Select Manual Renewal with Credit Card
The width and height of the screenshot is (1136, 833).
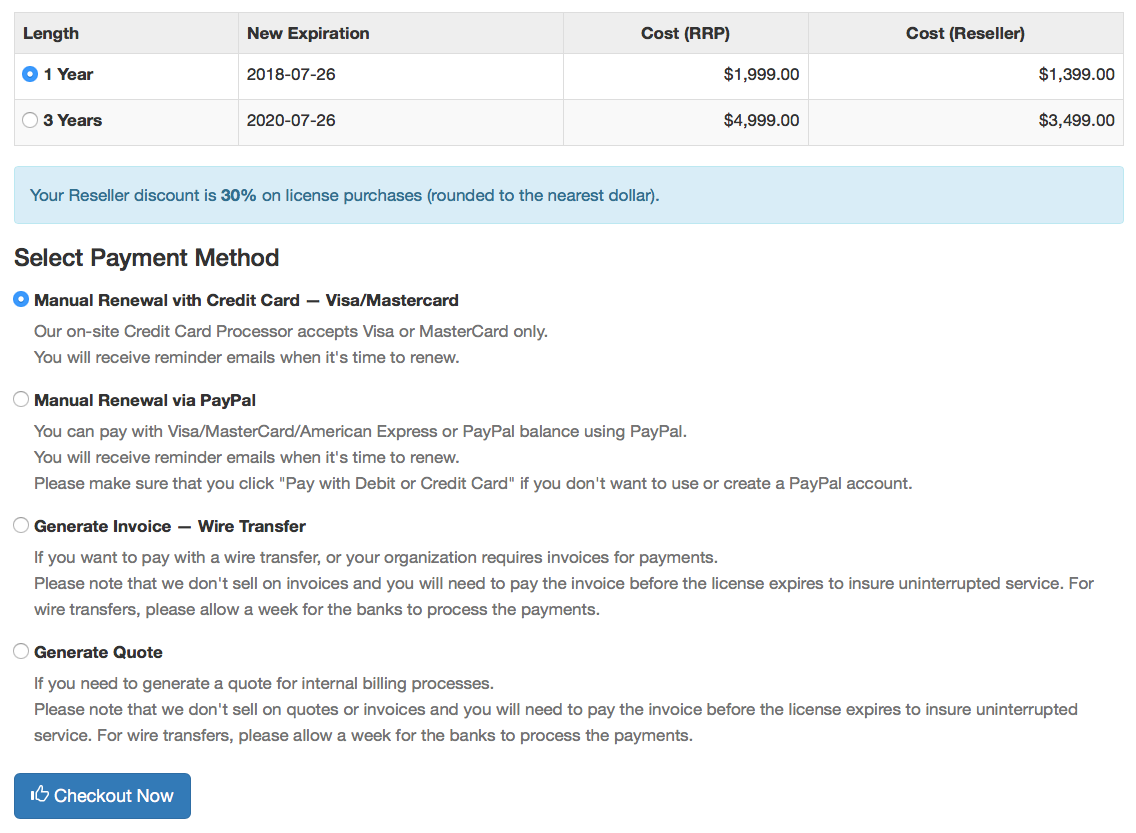tap(21, 299)
